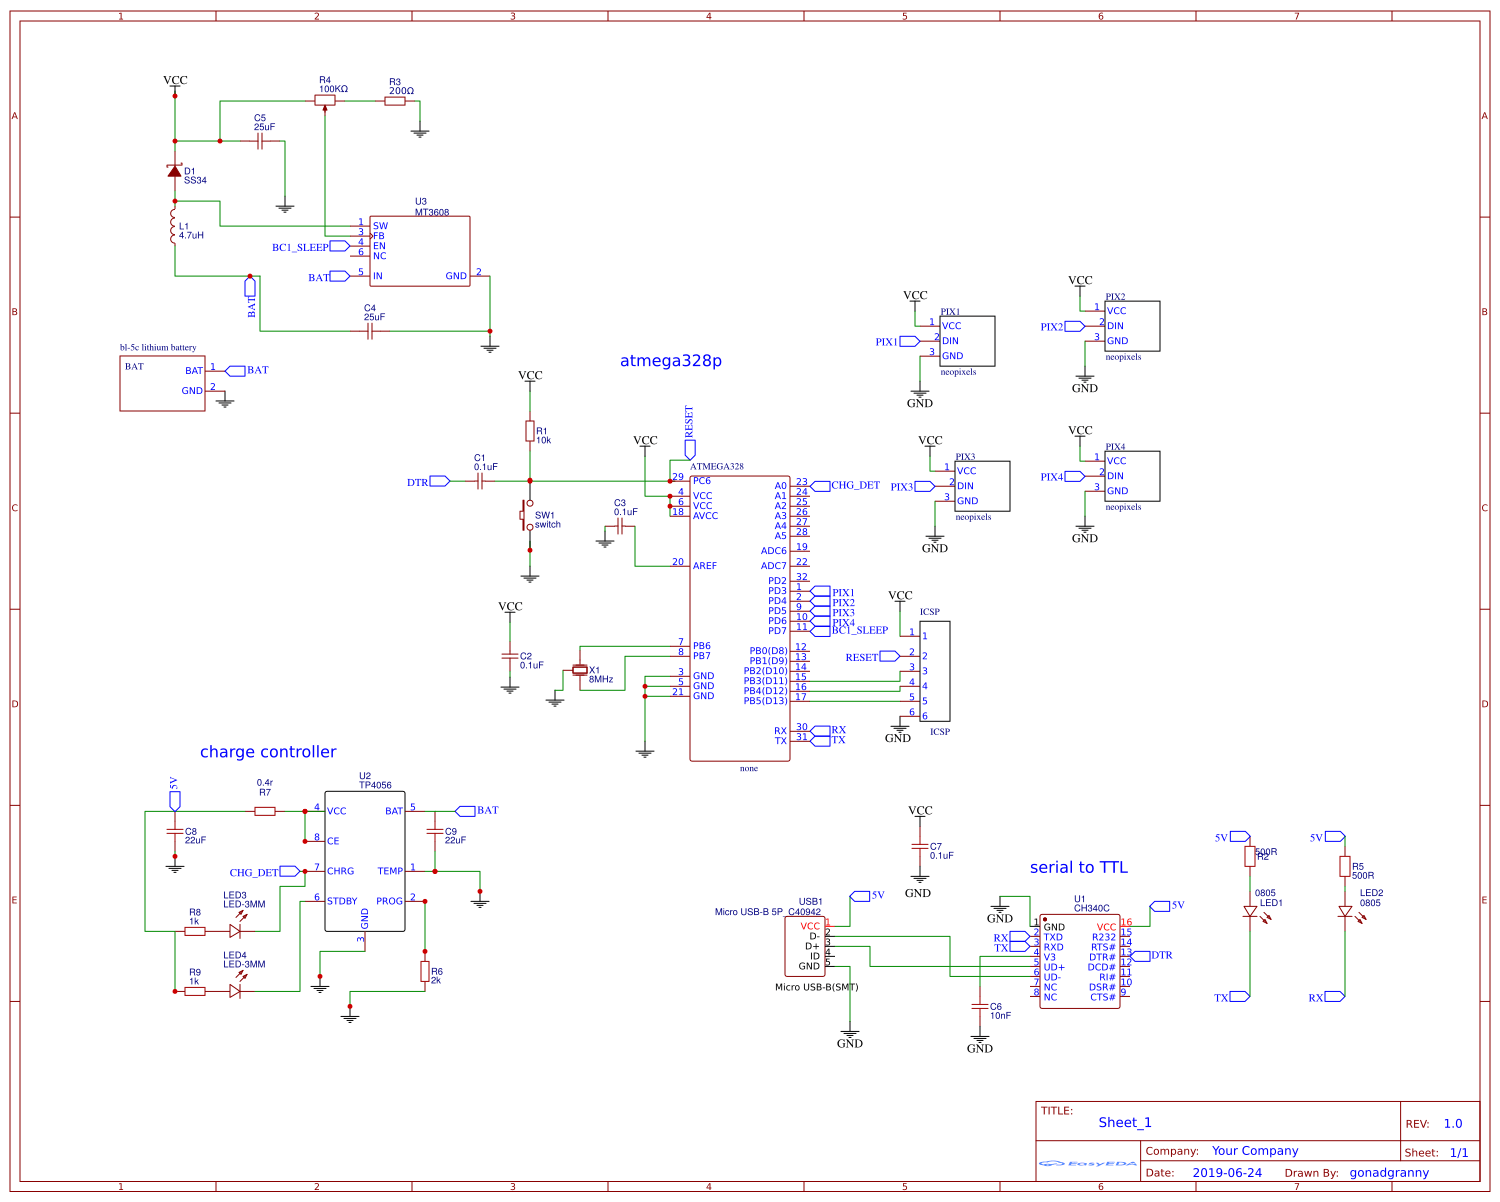Image resolution: width=1500 pixels, height=1202 pixels.
Task: Select the R2 500R resistor symbol
Action: coord(1250,856)
